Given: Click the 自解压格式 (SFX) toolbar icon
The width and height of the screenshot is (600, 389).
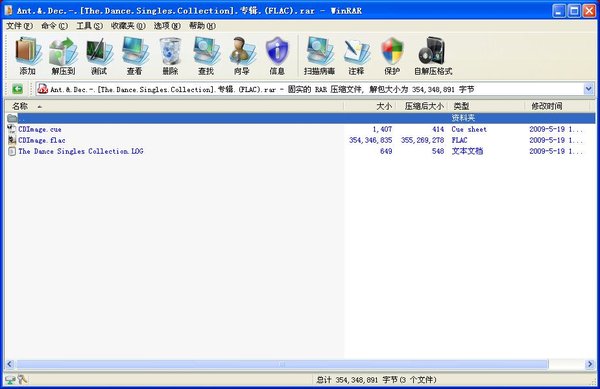Looking at the screenshot, I should [433, 56].
